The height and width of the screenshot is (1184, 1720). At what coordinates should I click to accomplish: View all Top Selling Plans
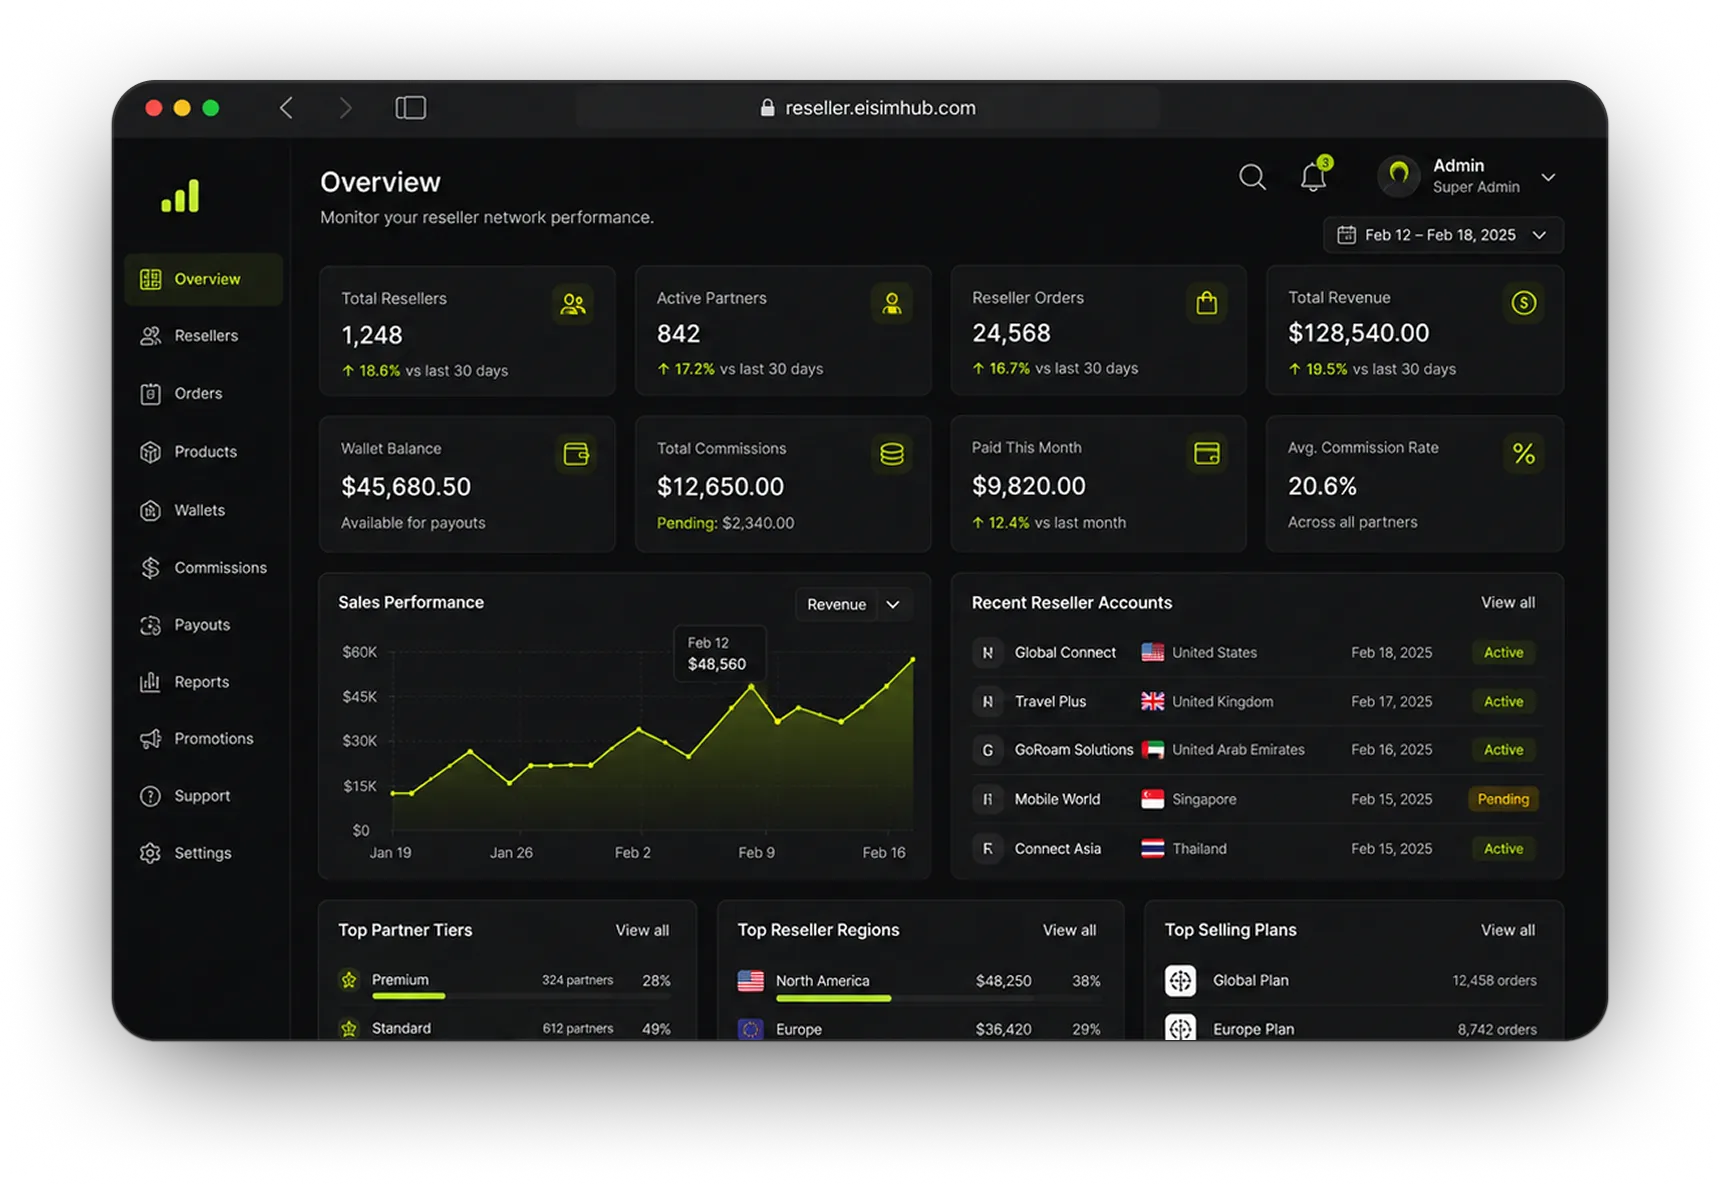tap(1507, 930)
